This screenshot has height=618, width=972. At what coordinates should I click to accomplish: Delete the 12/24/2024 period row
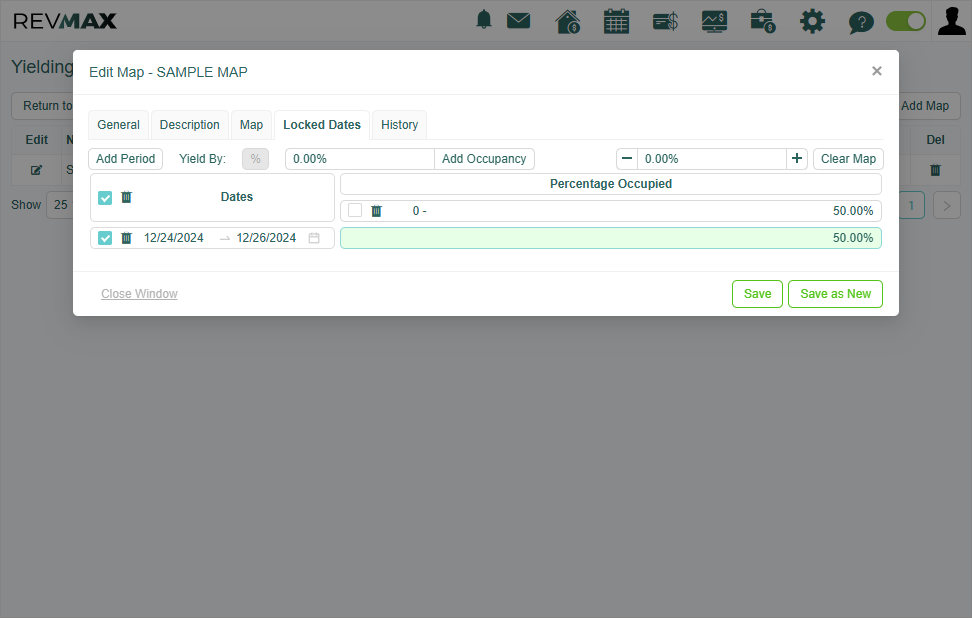[x=126, y=238]
